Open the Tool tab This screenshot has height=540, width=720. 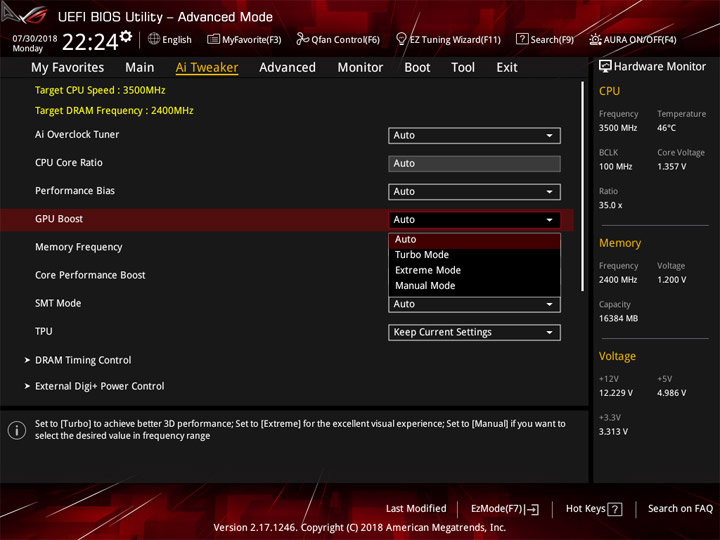(463, 68)
